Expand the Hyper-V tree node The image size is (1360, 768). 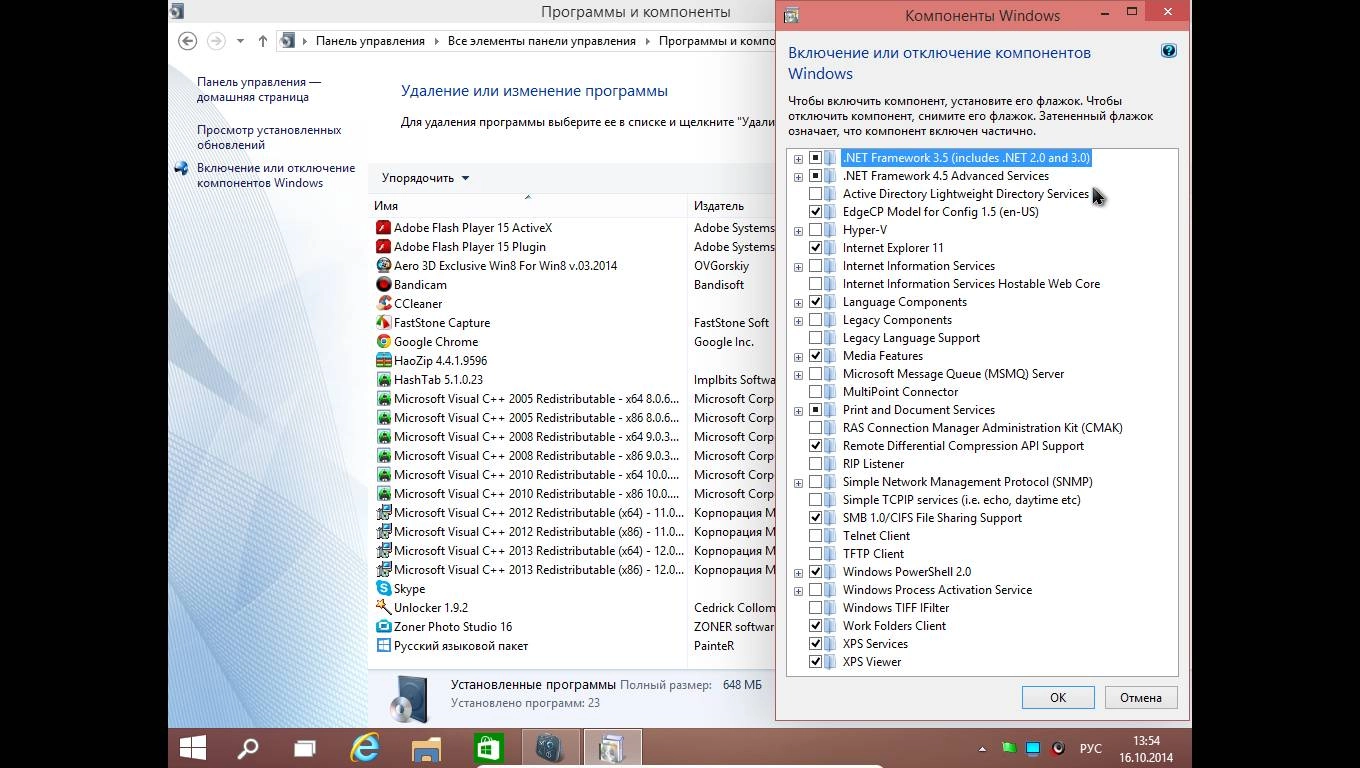(798, 231)
